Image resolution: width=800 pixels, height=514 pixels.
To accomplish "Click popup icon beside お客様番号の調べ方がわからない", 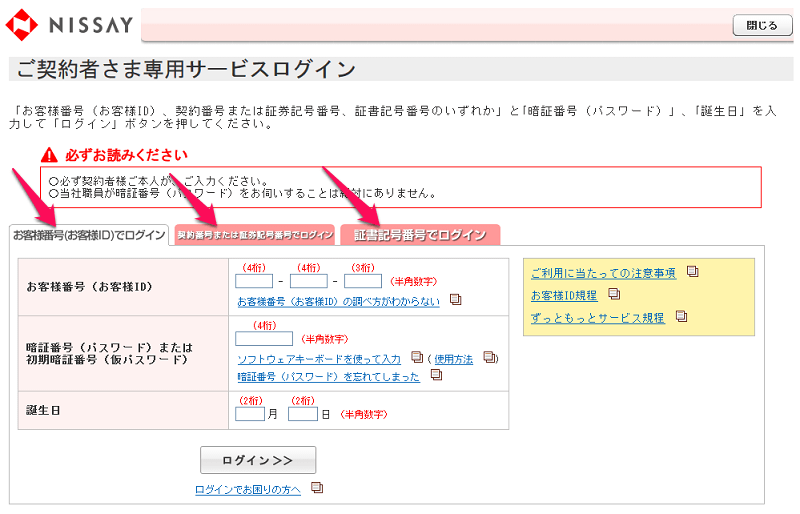I will tap(456, 300).
